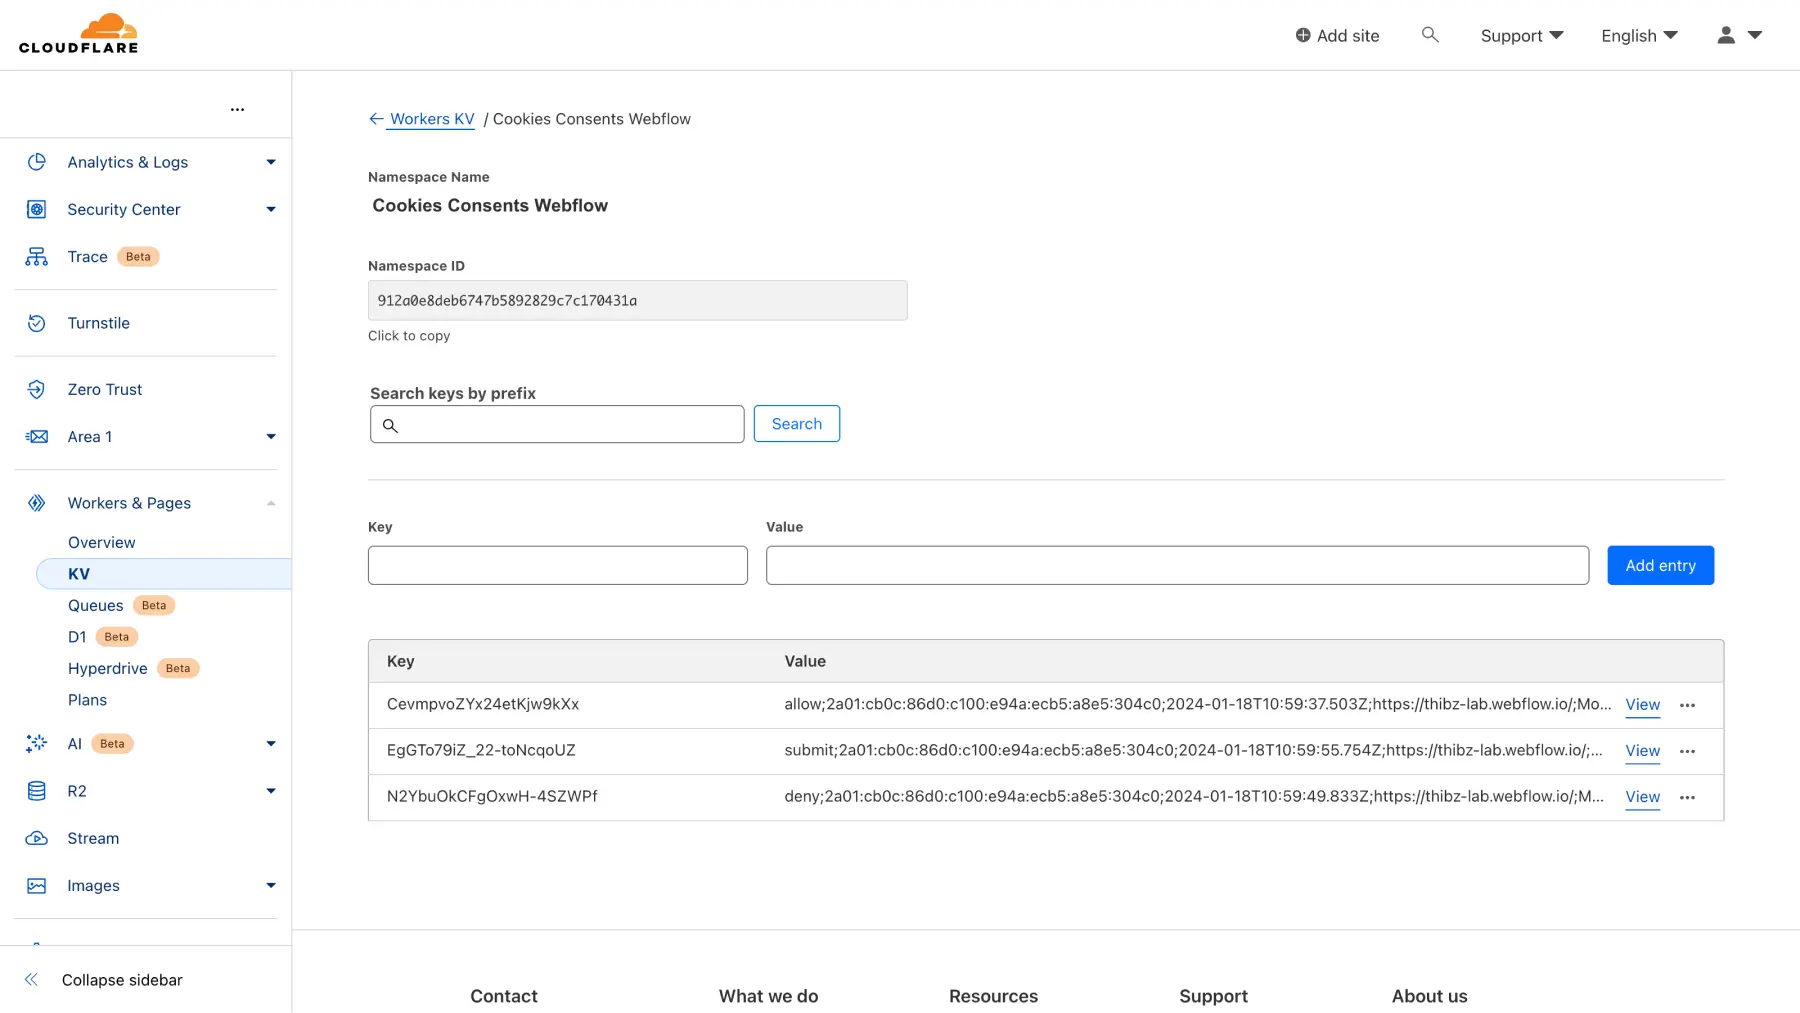Click the Images picture icon
Screen dimensions: 1800x1013
[x=37, y=886]
